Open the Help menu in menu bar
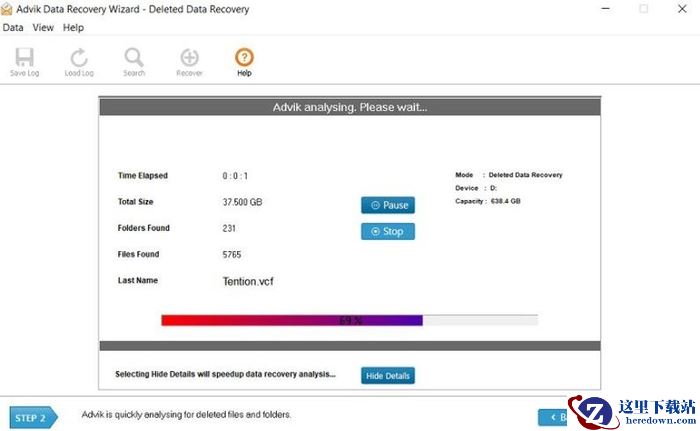Image resolution: width=700 pixels, height=431 pixels. (x=73, y=28)
